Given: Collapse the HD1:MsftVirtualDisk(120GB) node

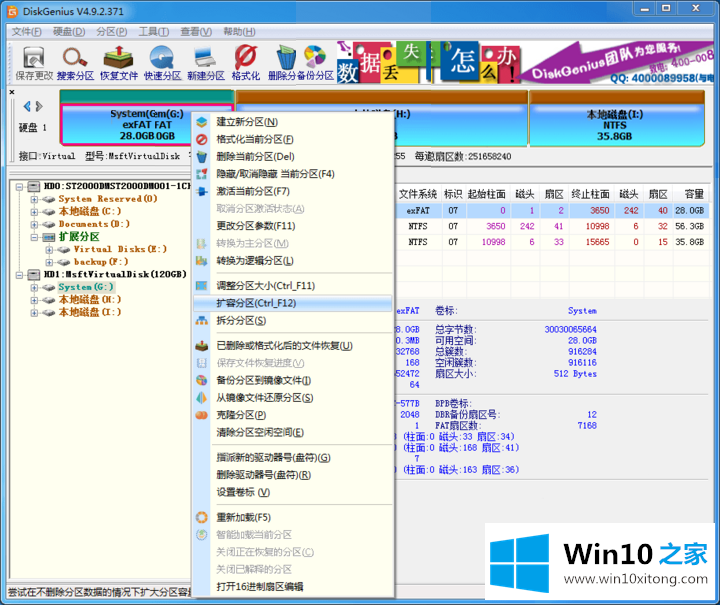Looking at the screenshot, I should (x=20, y=275).
